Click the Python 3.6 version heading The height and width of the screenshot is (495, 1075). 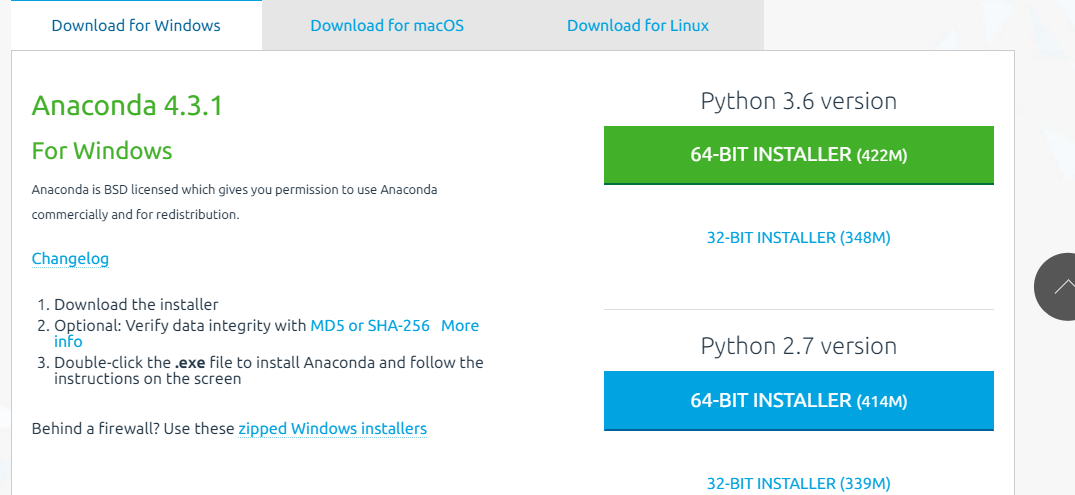(798, 101)
